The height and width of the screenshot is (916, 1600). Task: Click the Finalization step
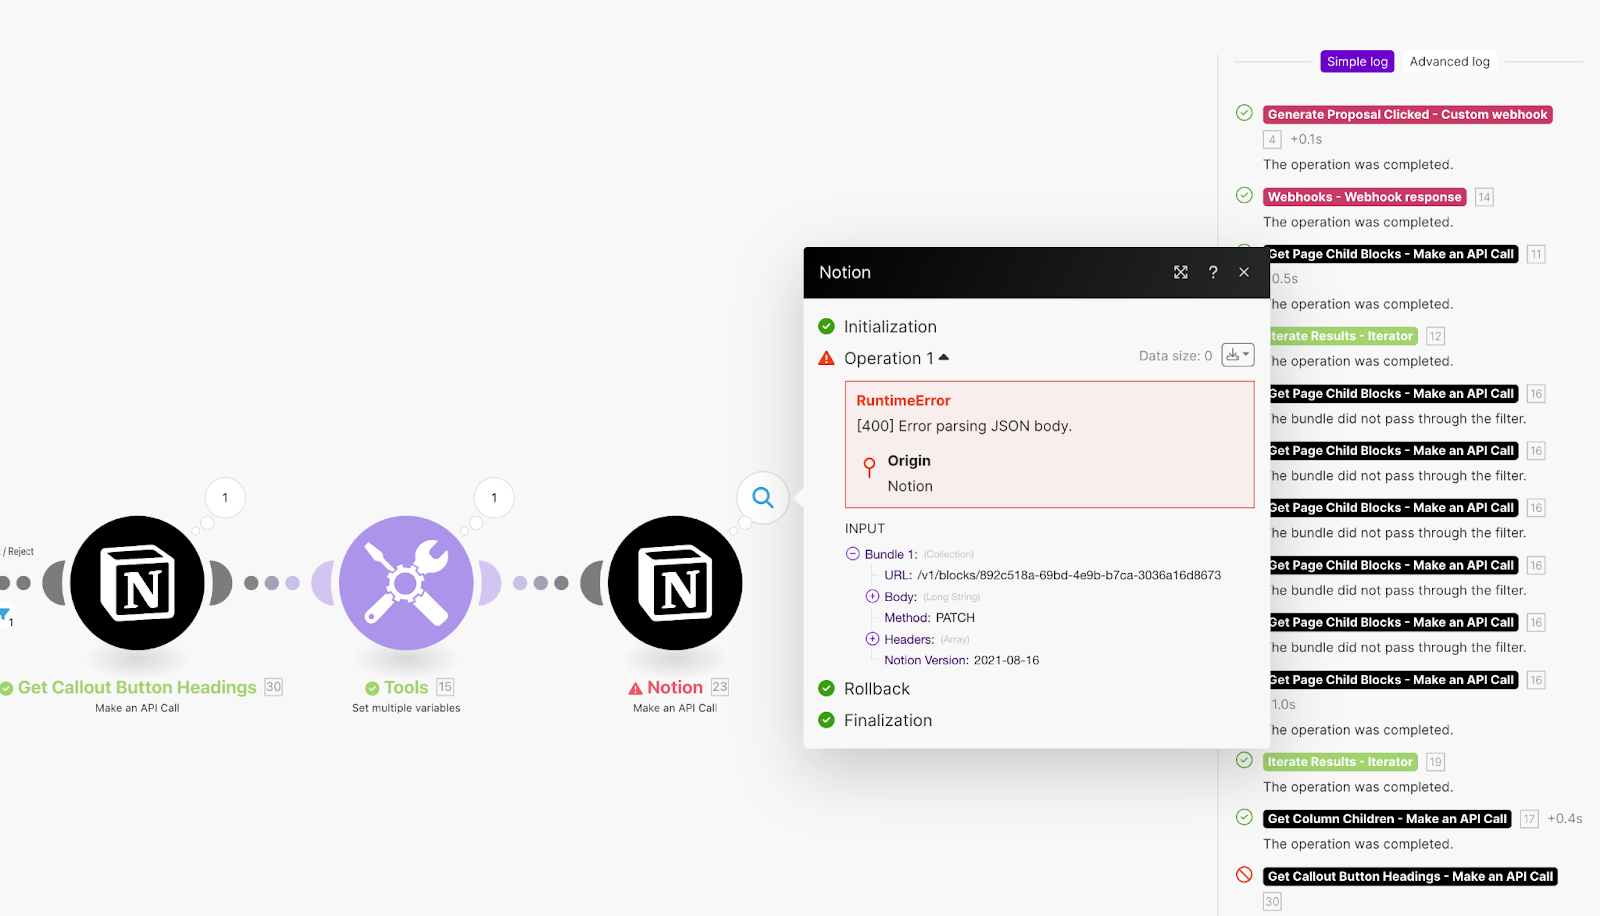click(888, 721)
